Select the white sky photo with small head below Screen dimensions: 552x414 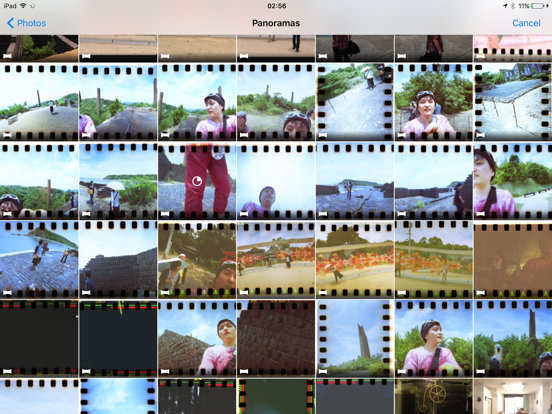276,180
